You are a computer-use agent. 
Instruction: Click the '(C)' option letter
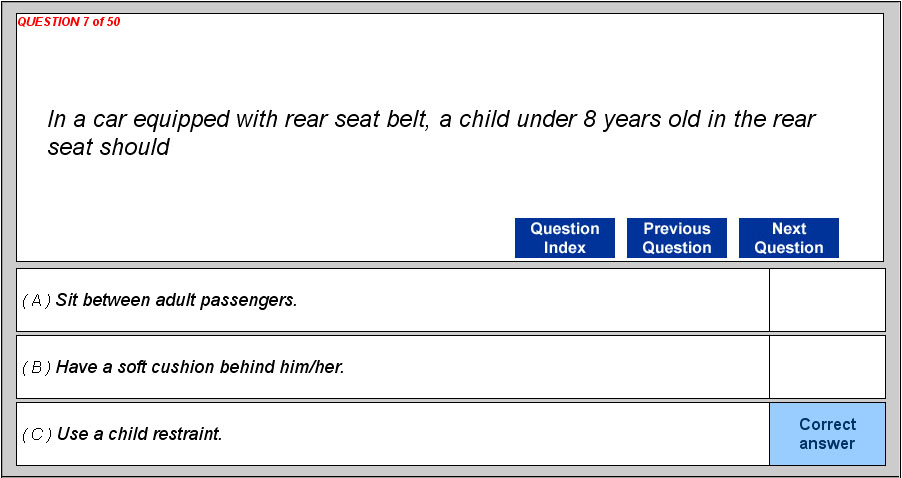(36, 434)
